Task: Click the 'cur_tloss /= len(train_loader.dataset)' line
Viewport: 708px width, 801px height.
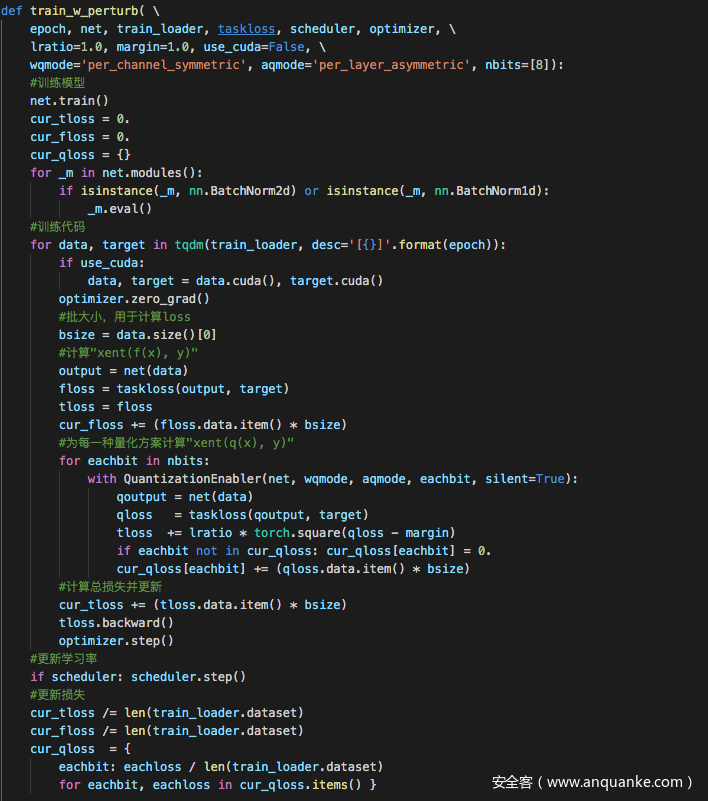Action: click(167, 713)
